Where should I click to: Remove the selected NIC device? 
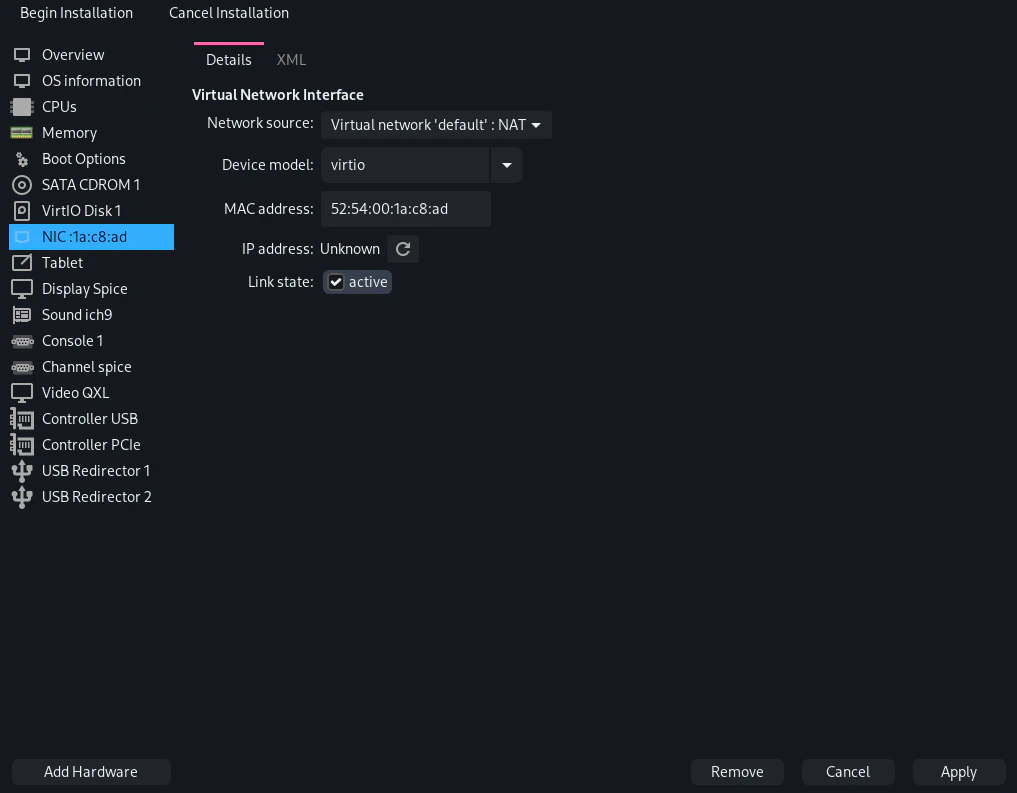[737, 772]
